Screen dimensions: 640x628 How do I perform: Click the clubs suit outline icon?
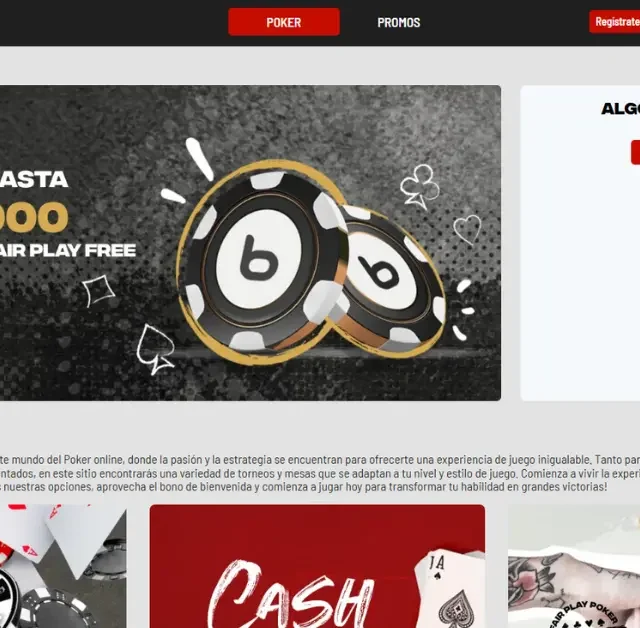click(x=419, y=186)
